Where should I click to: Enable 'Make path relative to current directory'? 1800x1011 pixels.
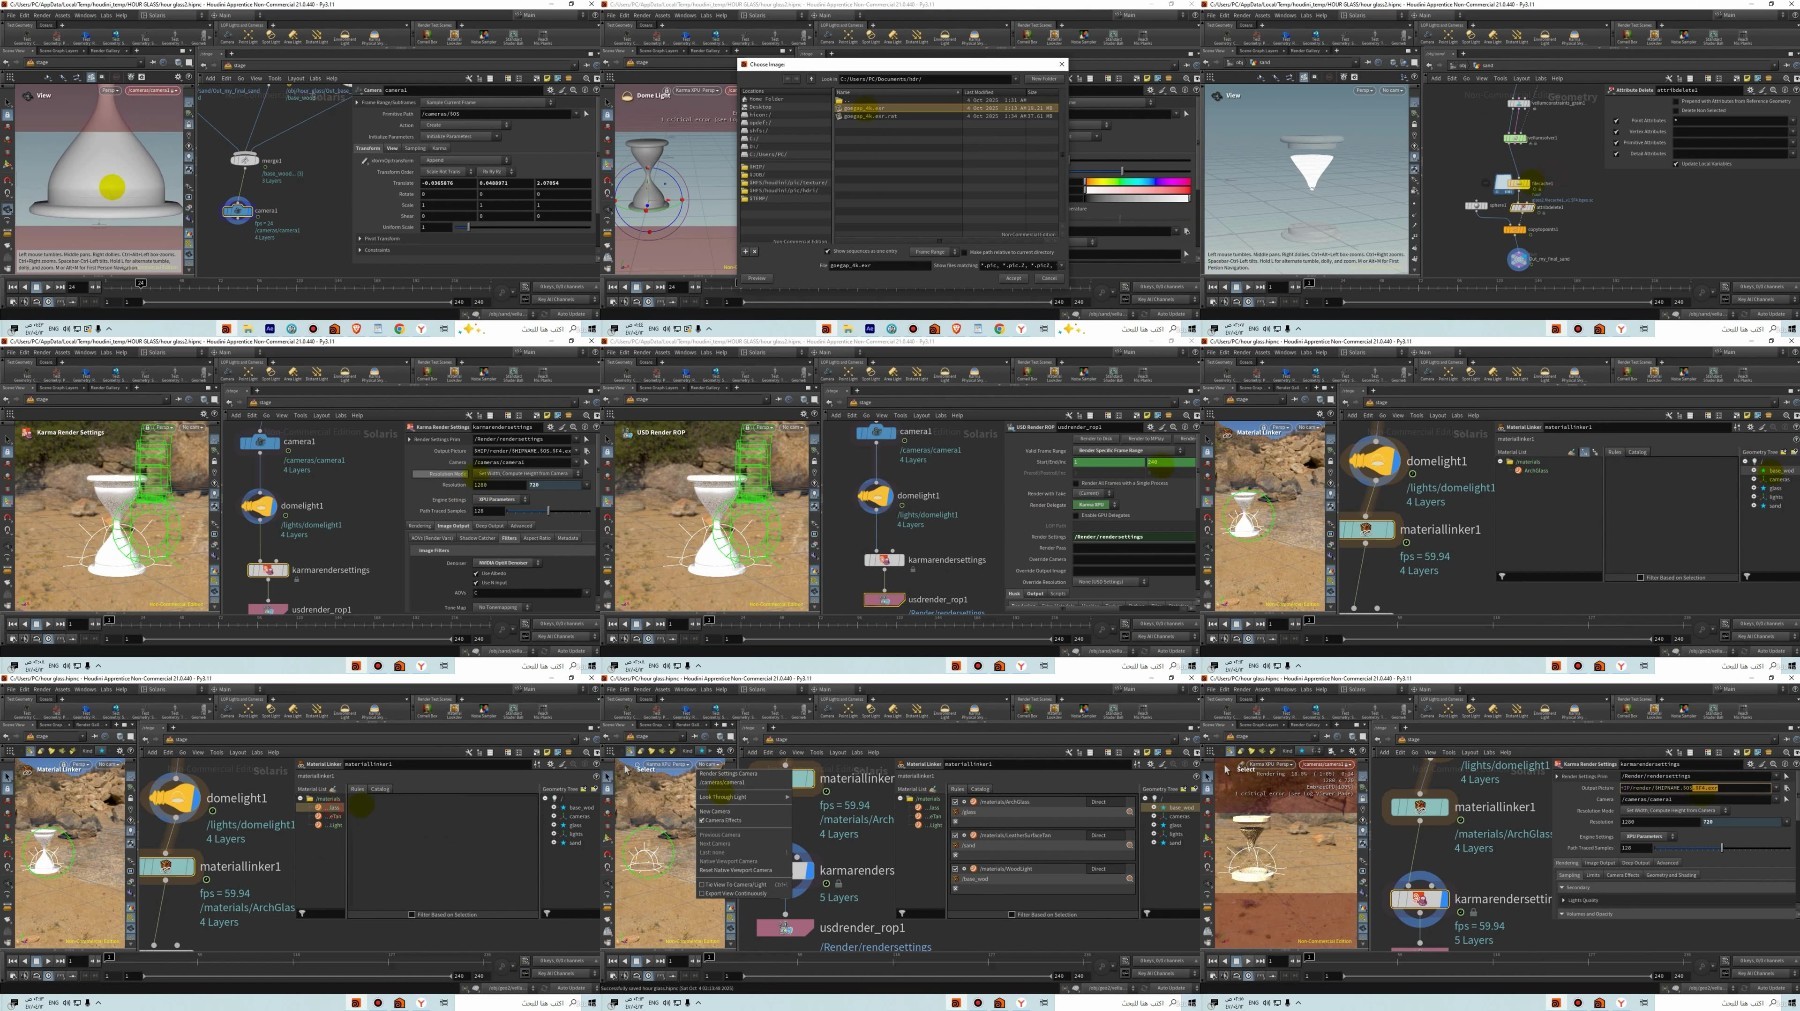pos(964,252)
